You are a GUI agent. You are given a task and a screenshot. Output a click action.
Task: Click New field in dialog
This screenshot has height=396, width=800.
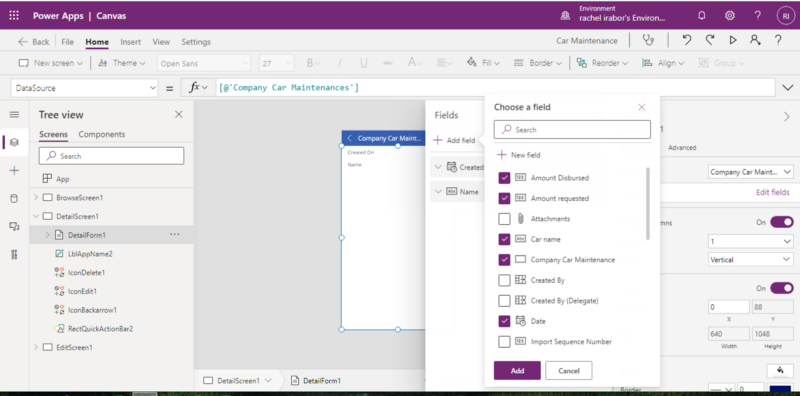tap(519, 155)
